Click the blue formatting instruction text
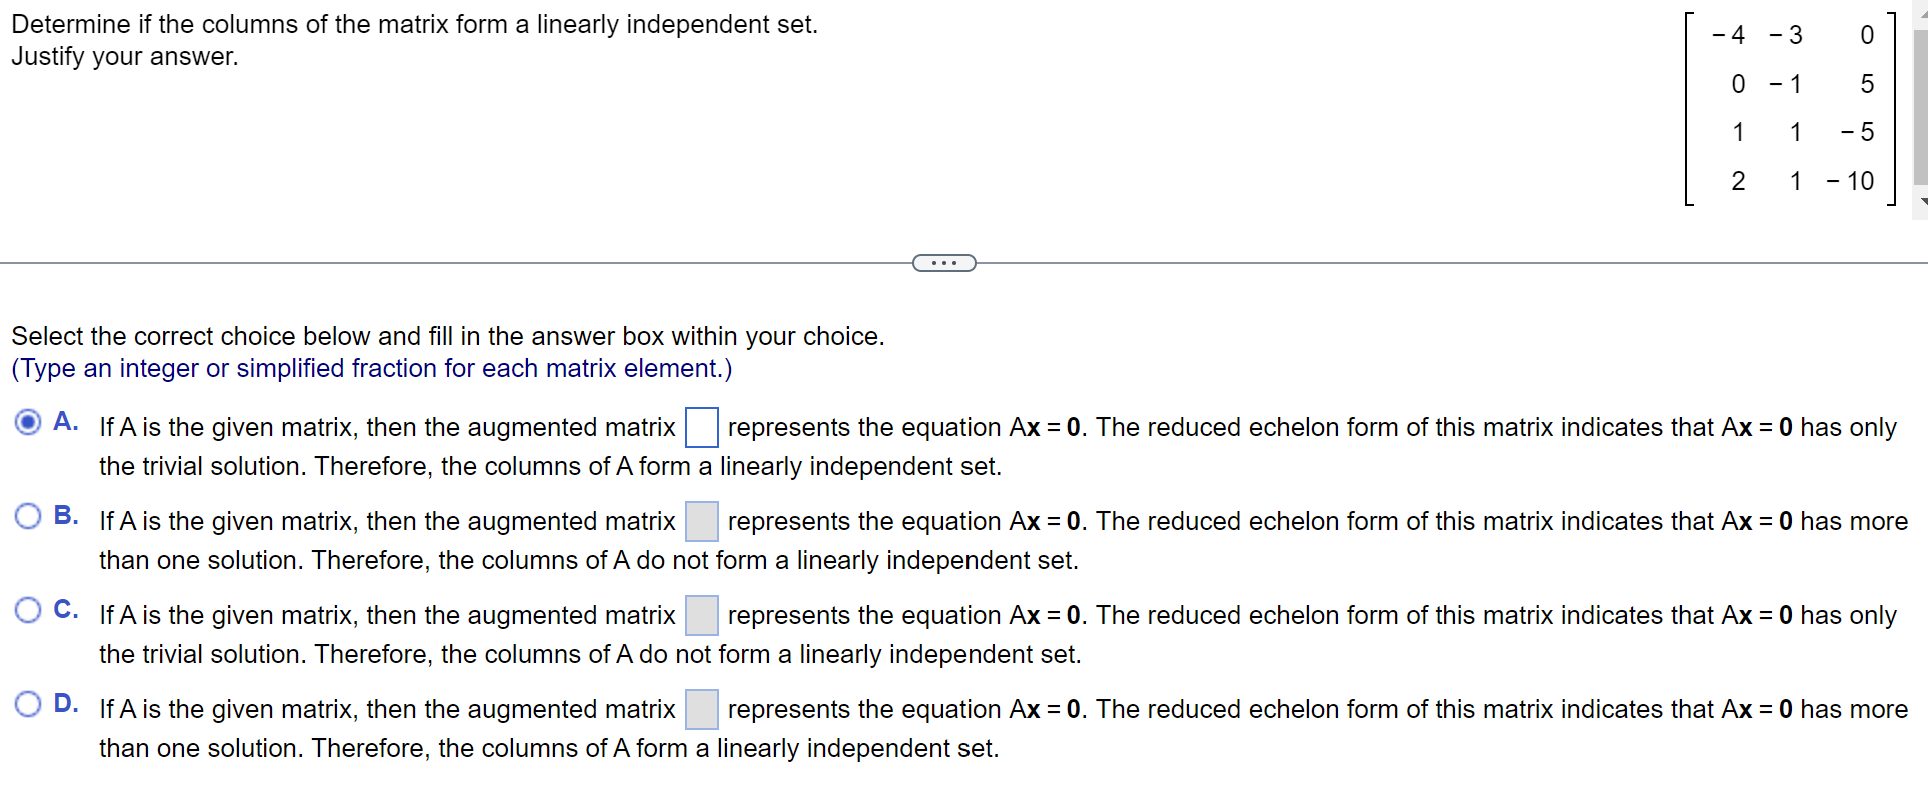 coord(370,369)
